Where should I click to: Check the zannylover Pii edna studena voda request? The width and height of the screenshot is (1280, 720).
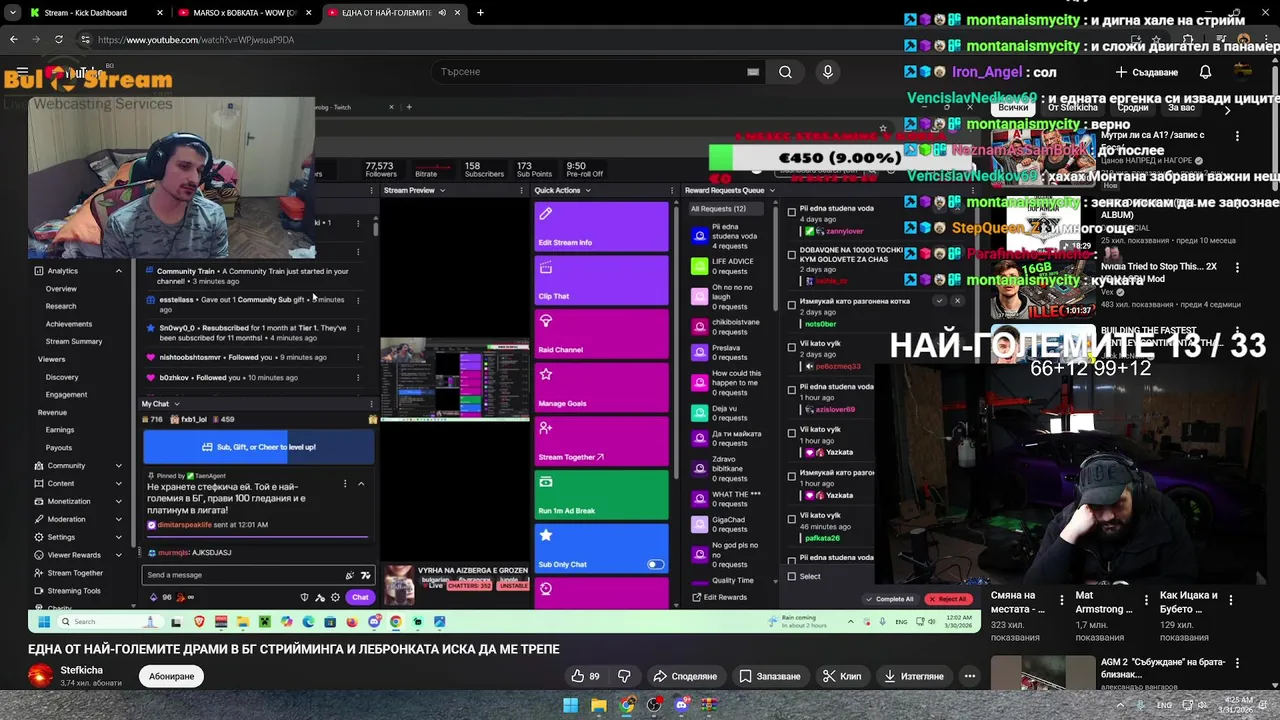(x=792, y=212)
